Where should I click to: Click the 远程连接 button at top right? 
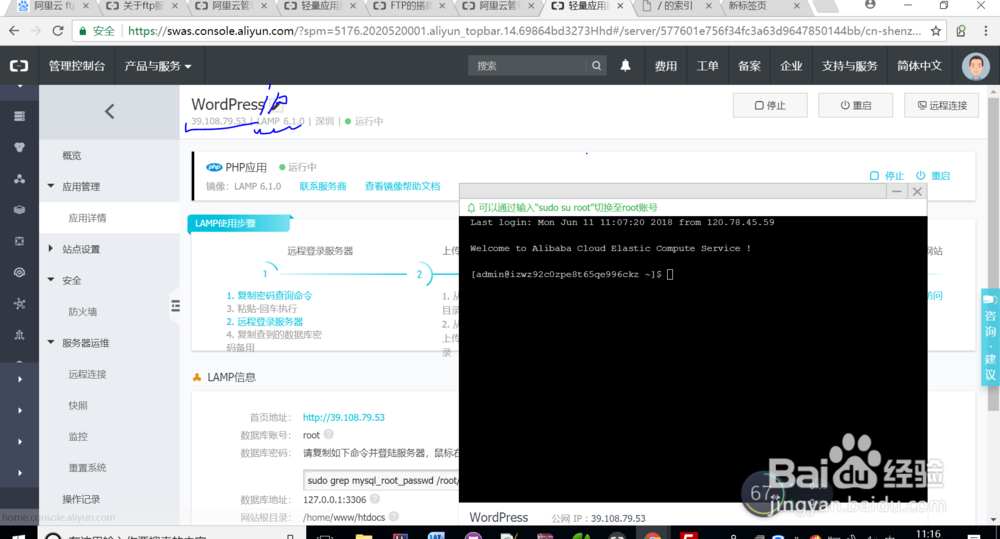tap(941, 105)
